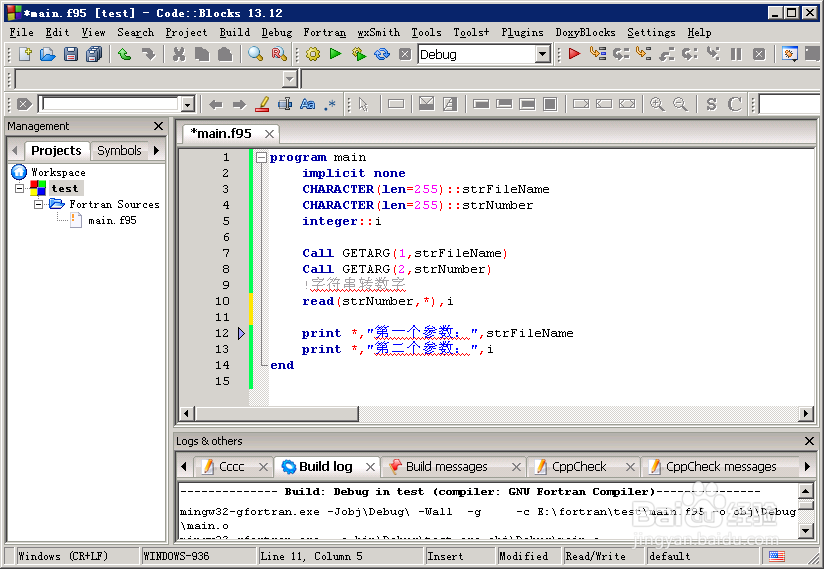Close the Logs & others panel
The height and width of the screenshot is (569, 824).
pyautogui.click(x=809, y=441)
